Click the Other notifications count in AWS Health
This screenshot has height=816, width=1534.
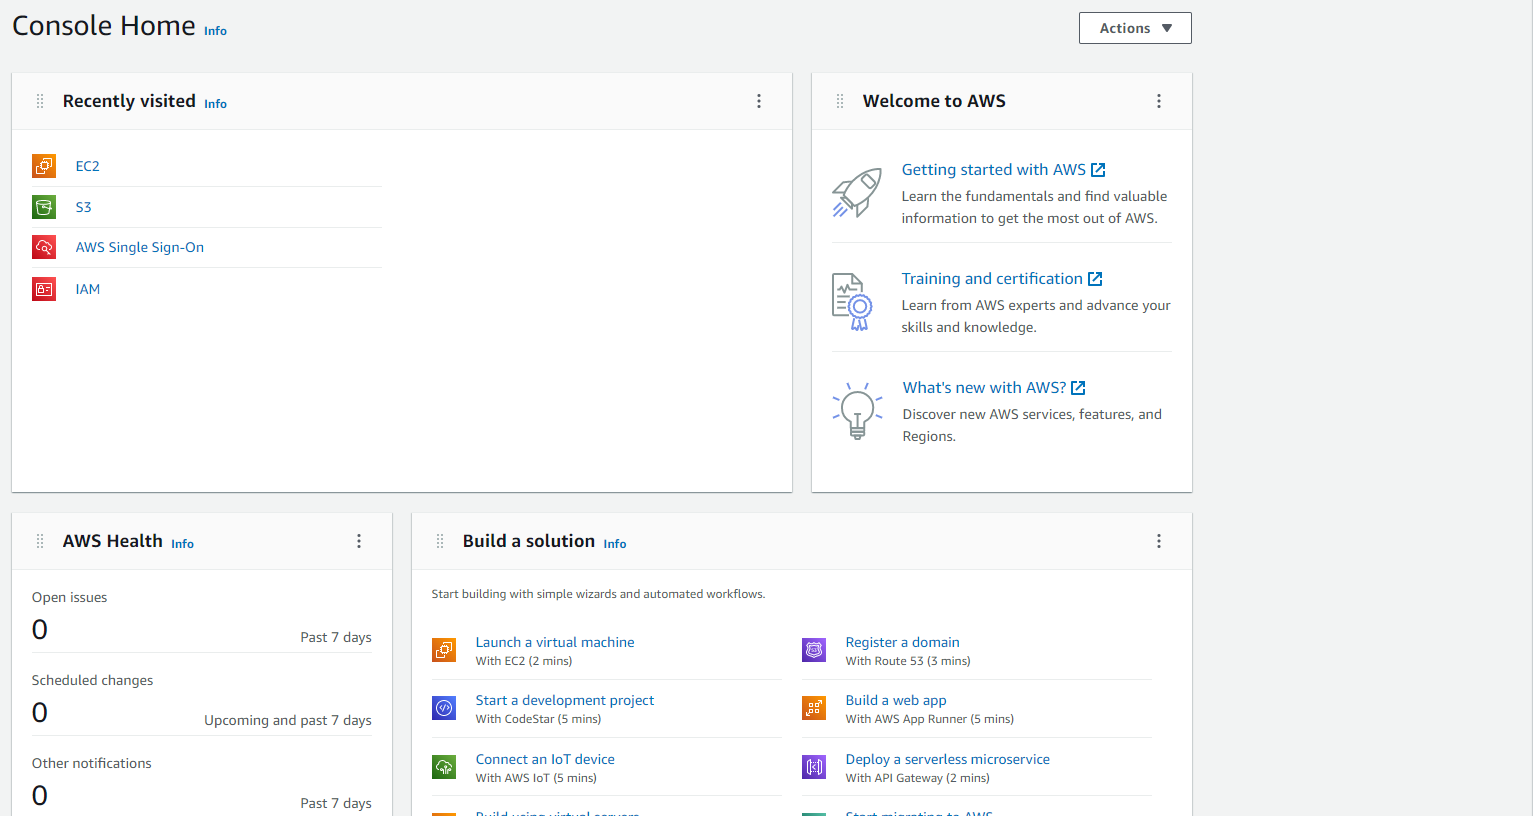click(40, 796)
